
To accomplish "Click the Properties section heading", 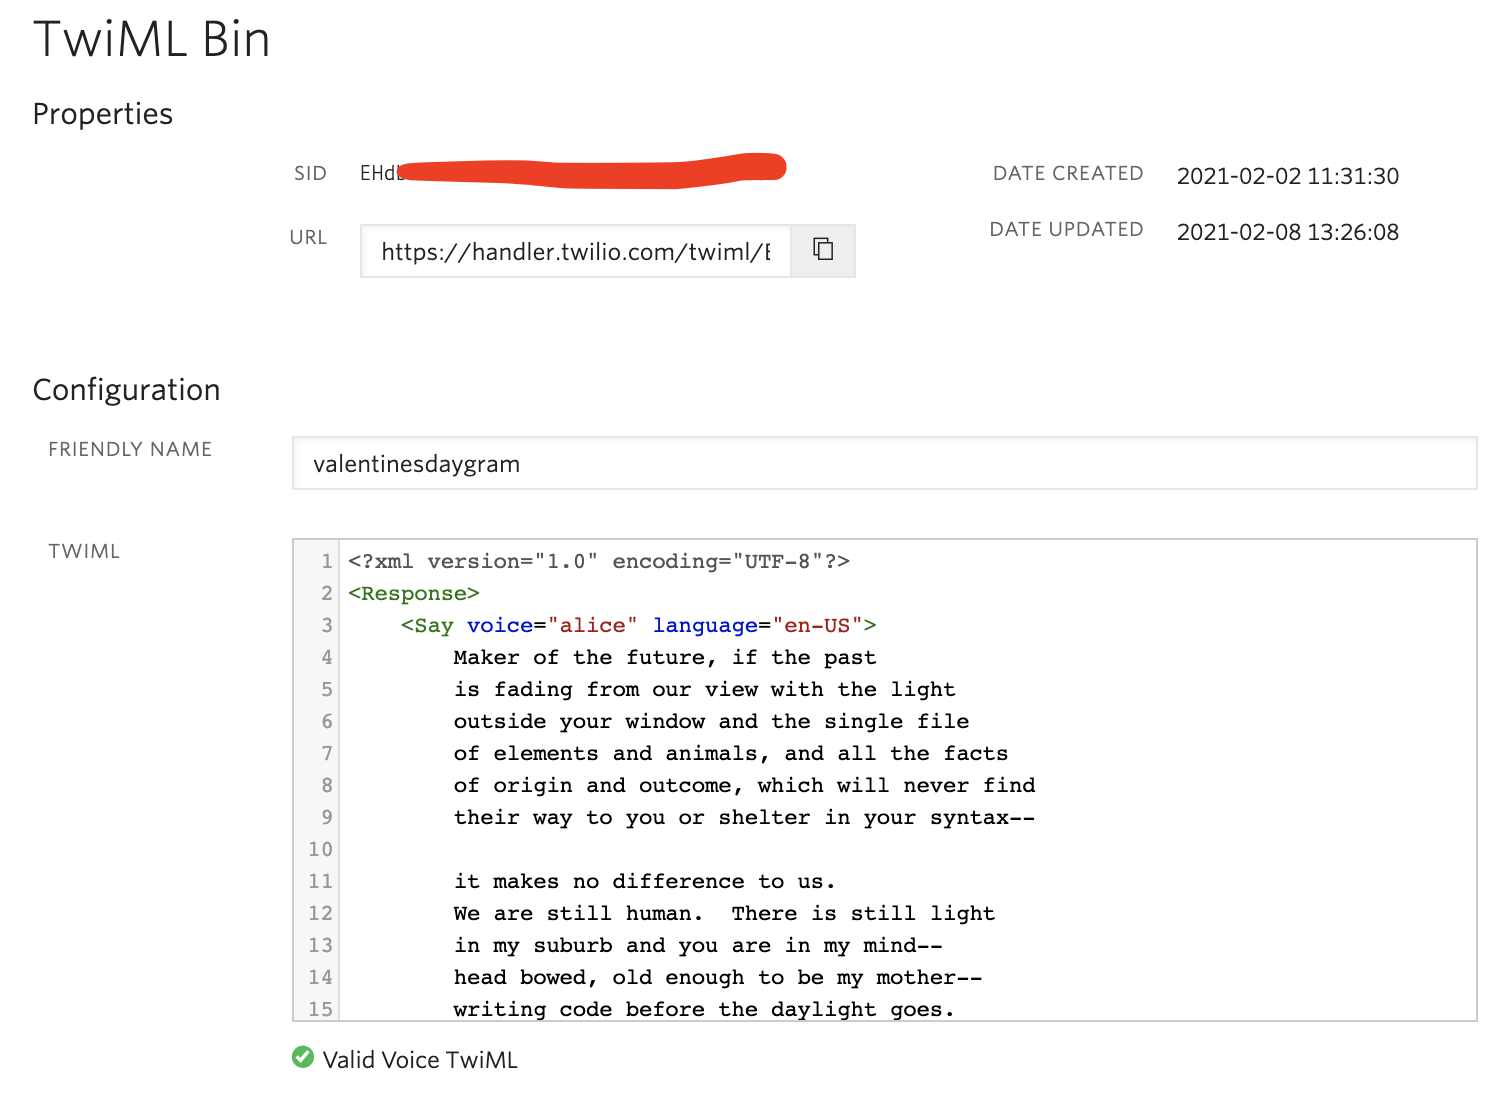I will 103,114.
